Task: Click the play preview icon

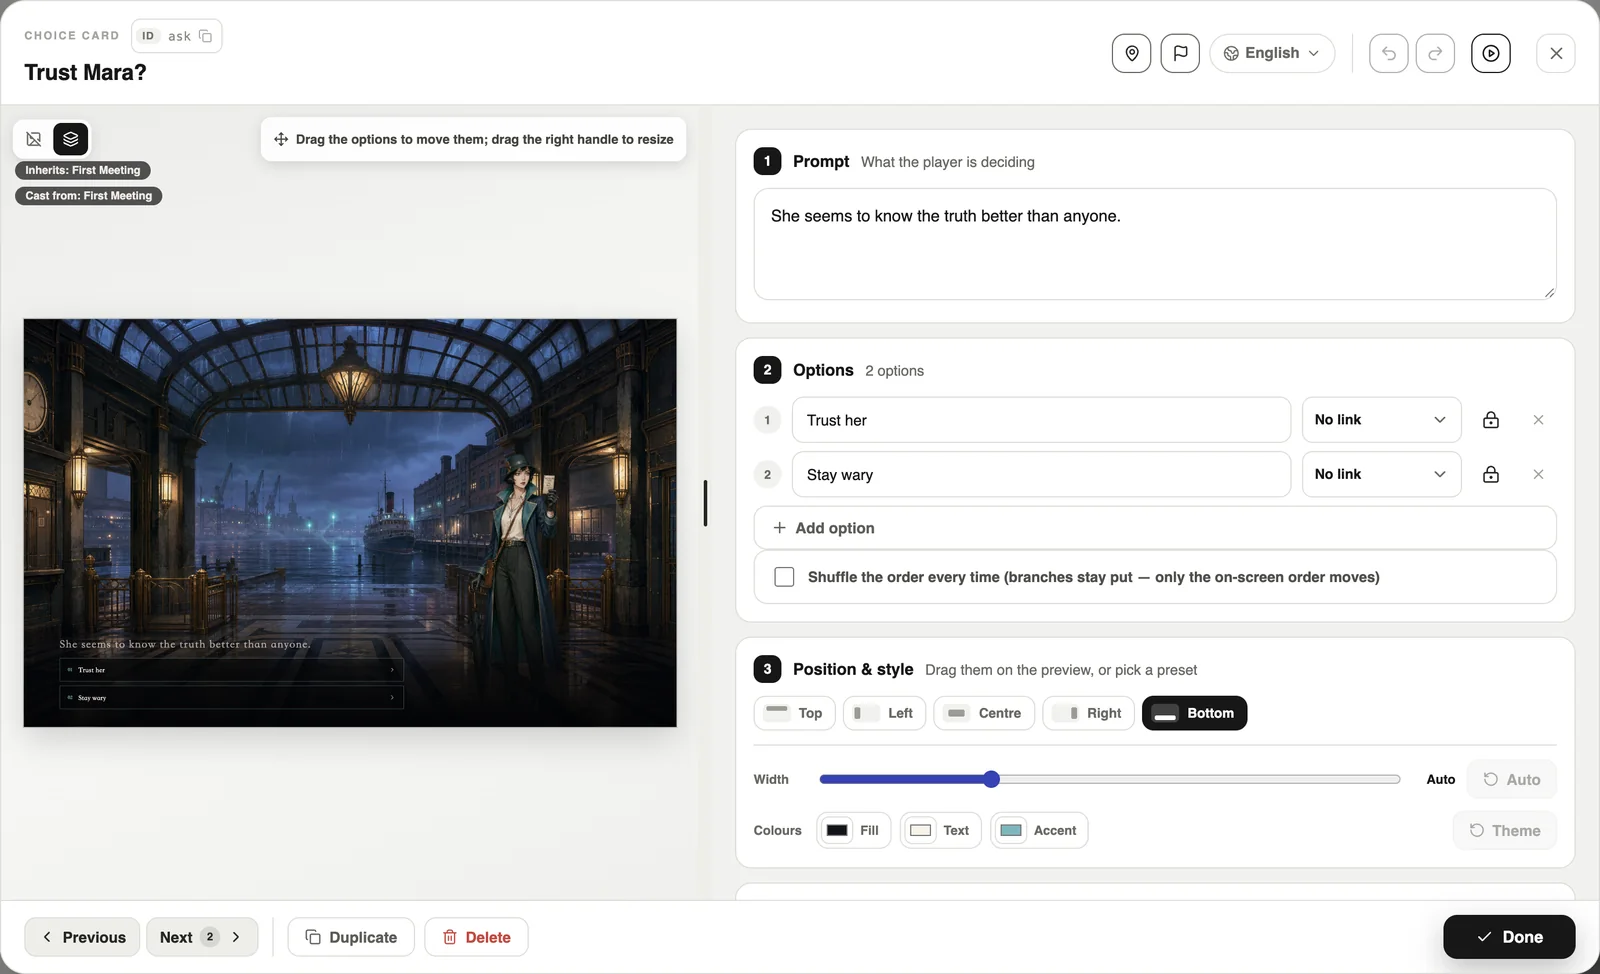Action: pyautogui.click(x=1490, y=53)
